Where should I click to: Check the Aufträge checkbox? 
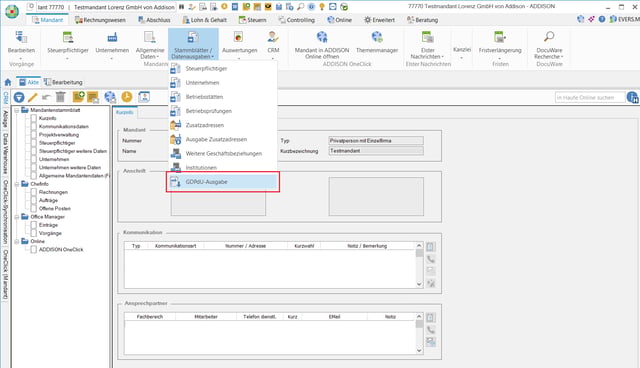pyautogui.click(x=34, y=200)
